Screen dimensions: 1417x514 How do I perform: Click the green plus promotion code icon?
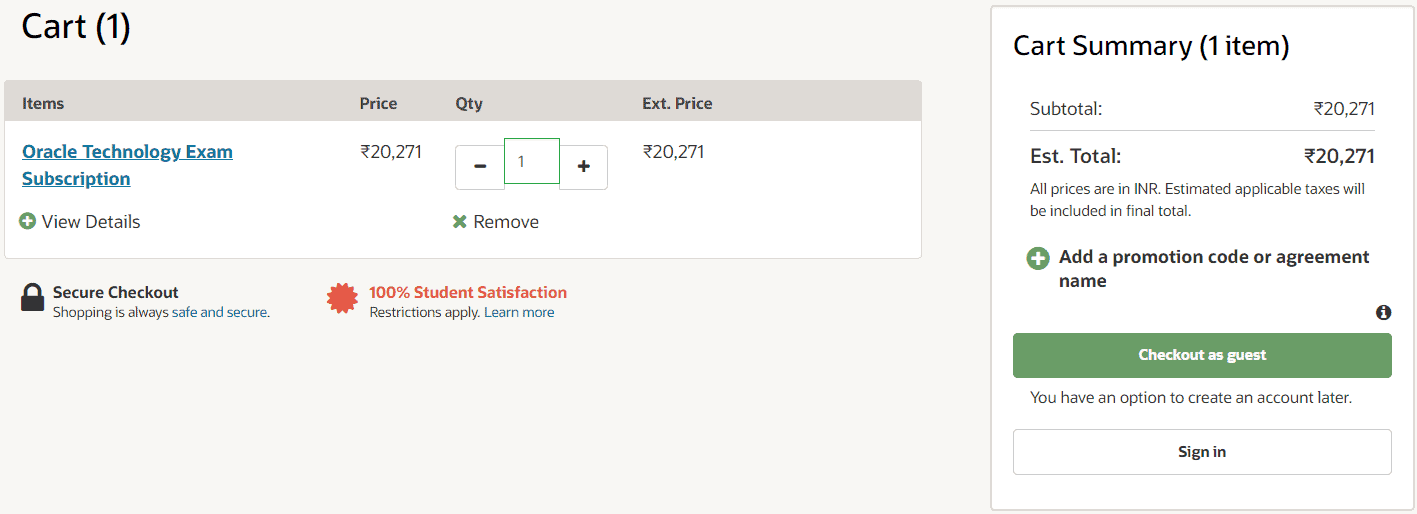(1039, 258)
